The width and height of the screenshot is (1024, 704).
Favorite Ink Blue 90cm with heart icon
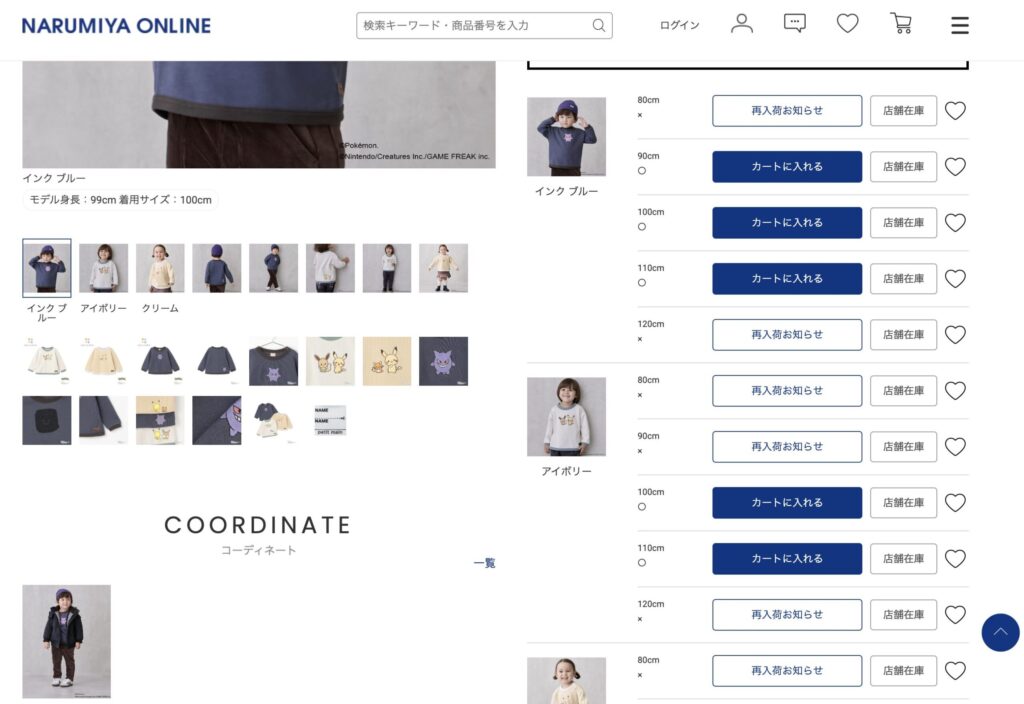point(955,167)
